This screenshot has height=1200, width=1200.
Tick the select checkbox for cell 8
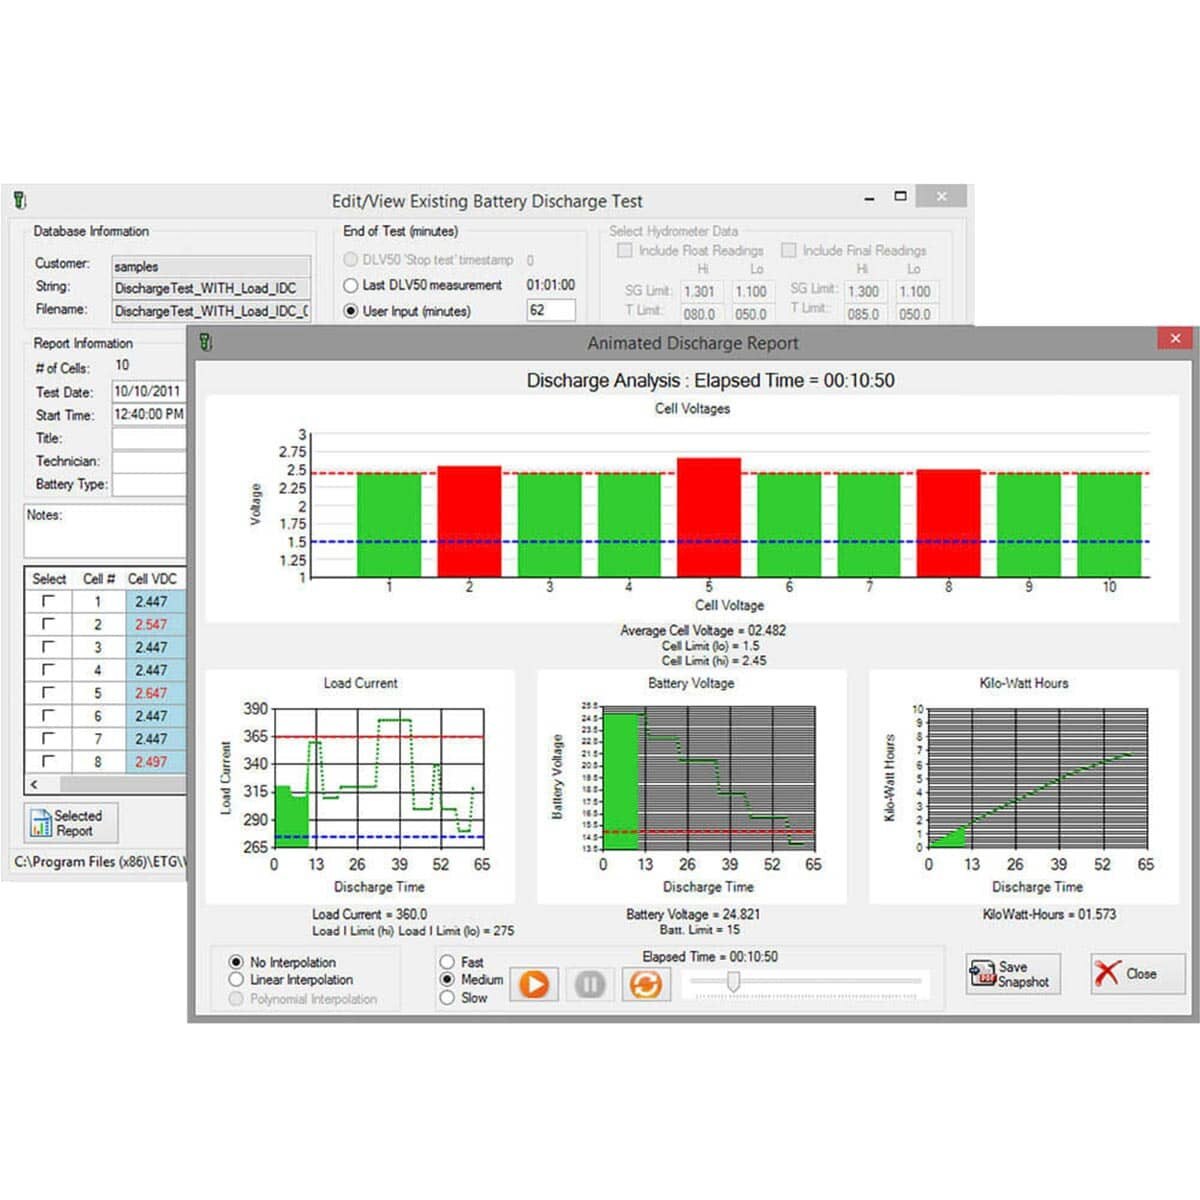click(x=48, y=762)
